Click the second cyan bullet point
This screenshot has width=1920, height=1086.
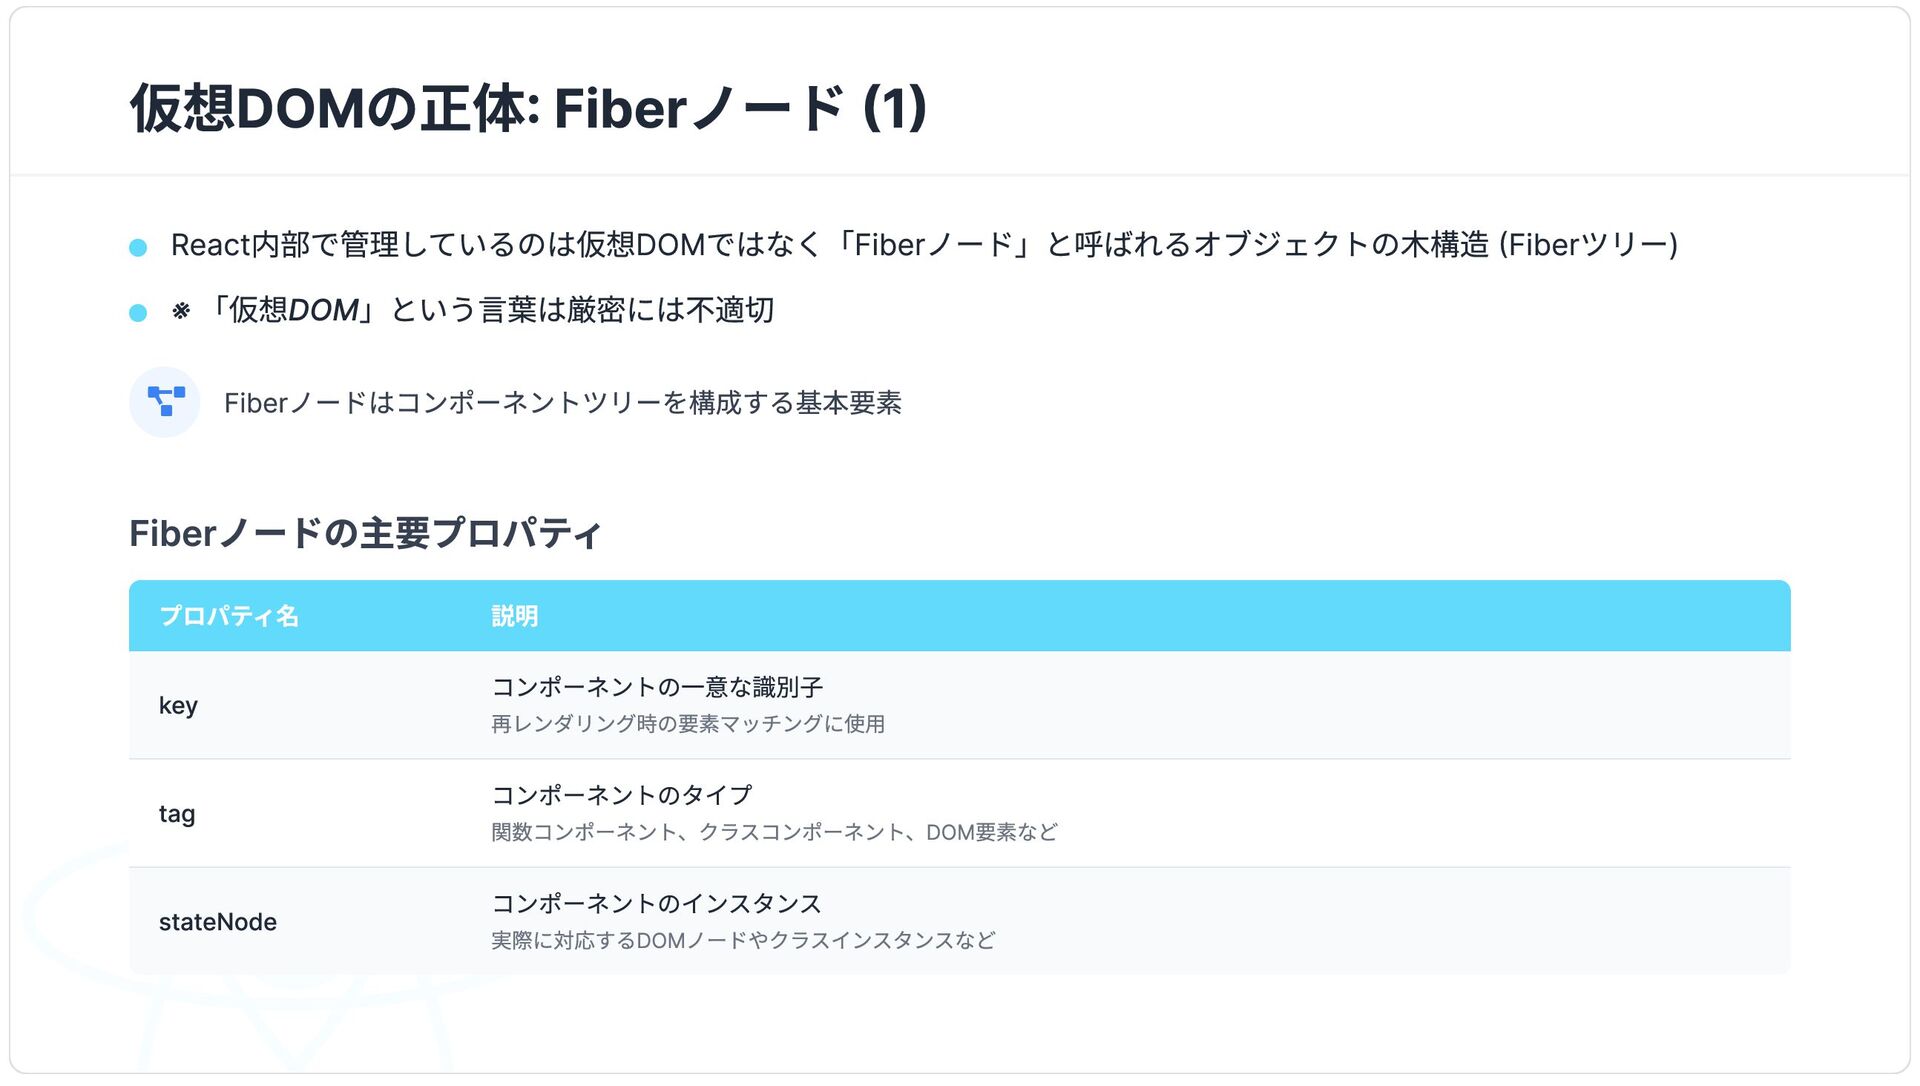[138, 313]
